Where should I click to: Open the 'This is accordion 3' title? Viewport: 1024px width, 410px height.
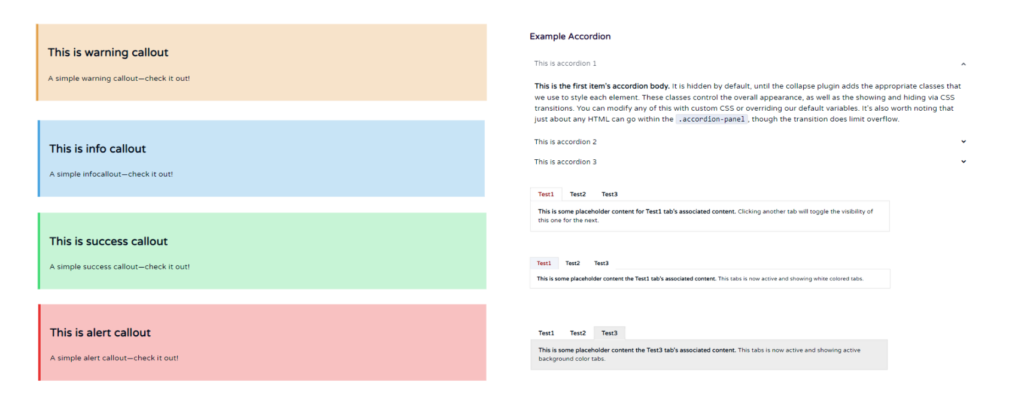[565, 161]
